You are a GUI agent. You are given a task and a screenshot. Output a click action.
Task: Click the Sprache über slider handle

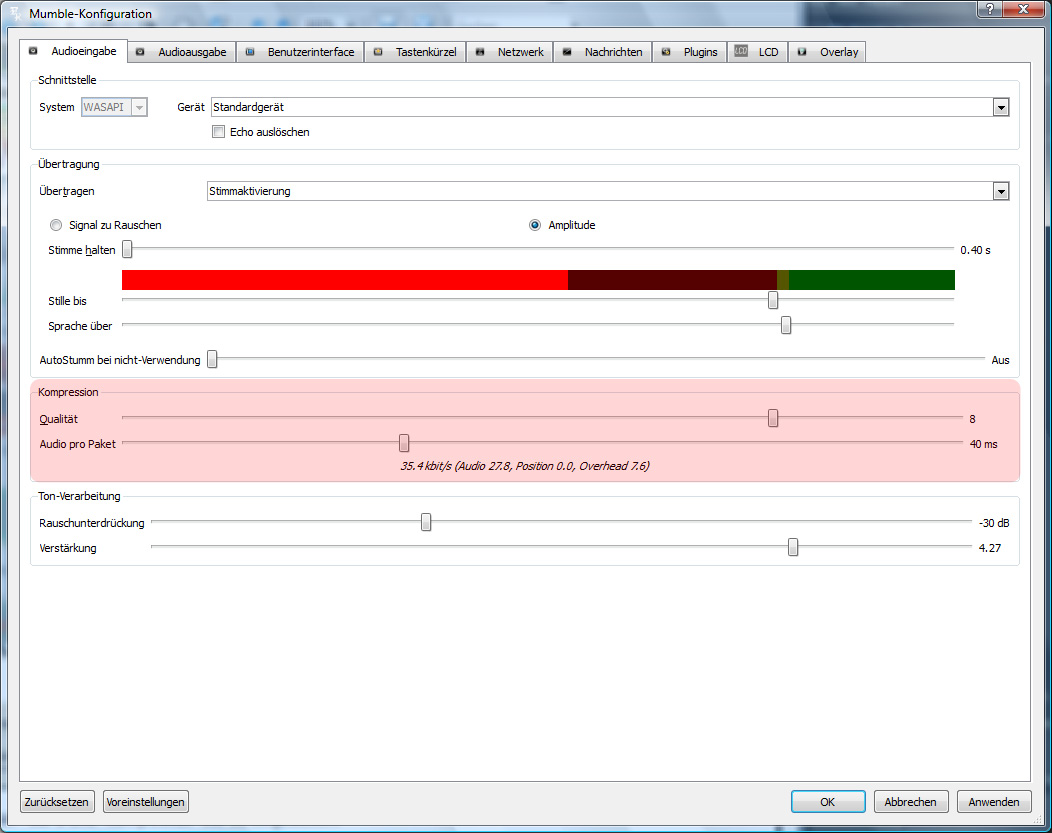tap(786, 325)
